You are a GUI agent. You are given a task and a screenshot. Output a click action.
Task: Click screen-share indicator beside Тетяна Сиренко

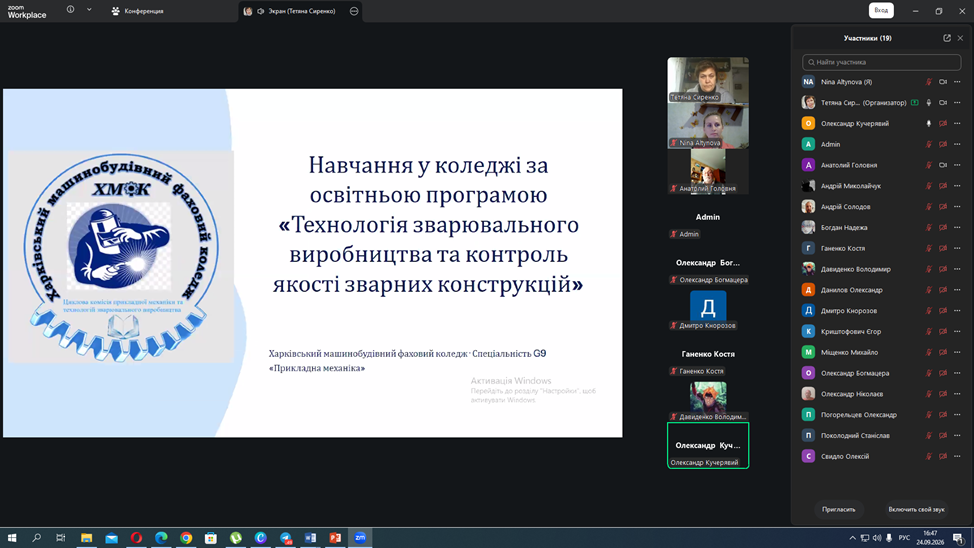point(914,103)
